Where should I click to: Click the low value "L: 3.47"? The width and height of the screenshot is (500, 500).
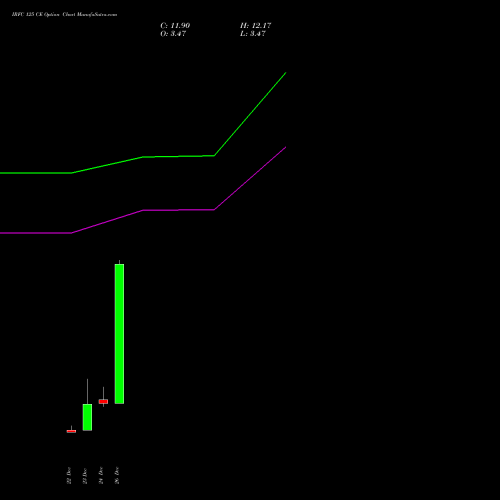(253, 34)
